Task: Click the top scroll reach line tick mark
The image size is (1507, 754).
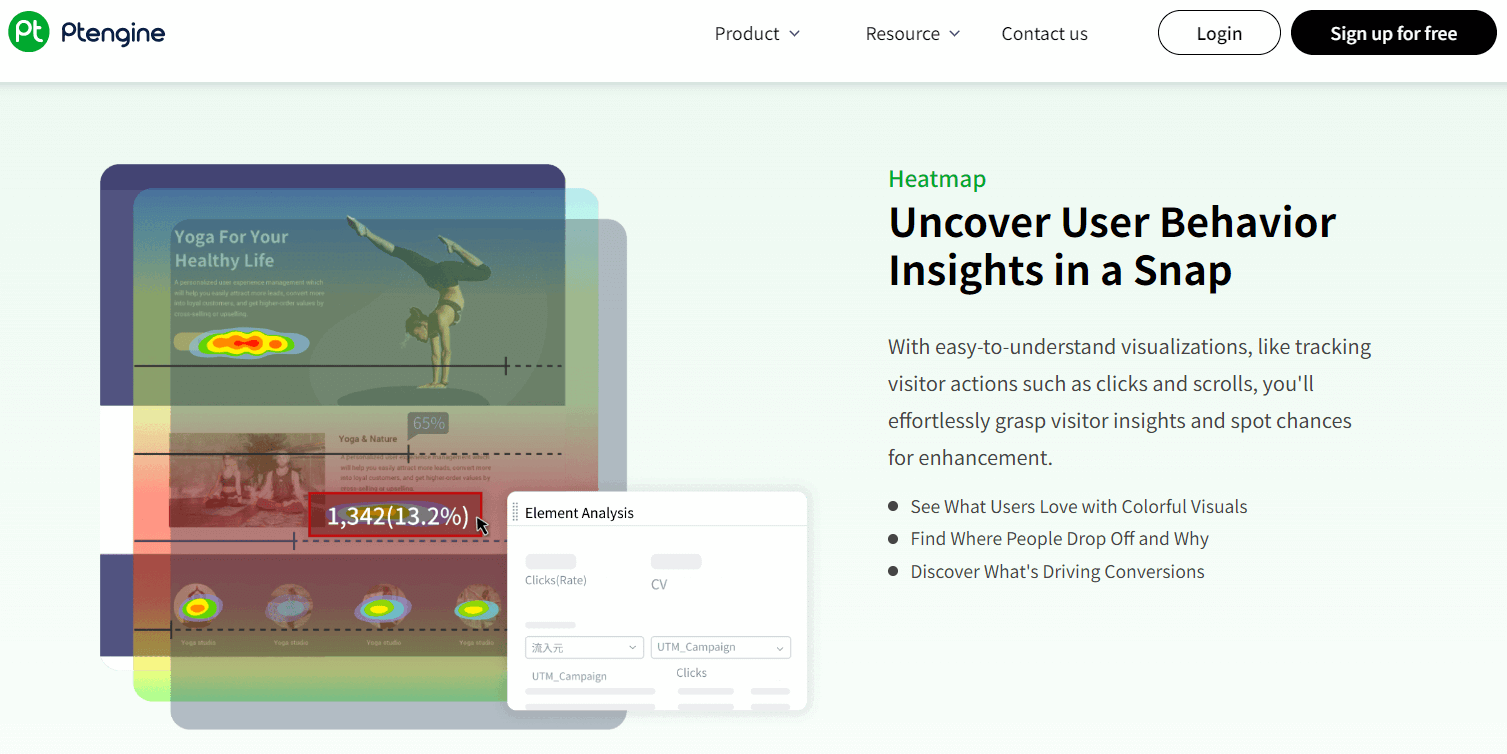Action: (x=506, y=366)
